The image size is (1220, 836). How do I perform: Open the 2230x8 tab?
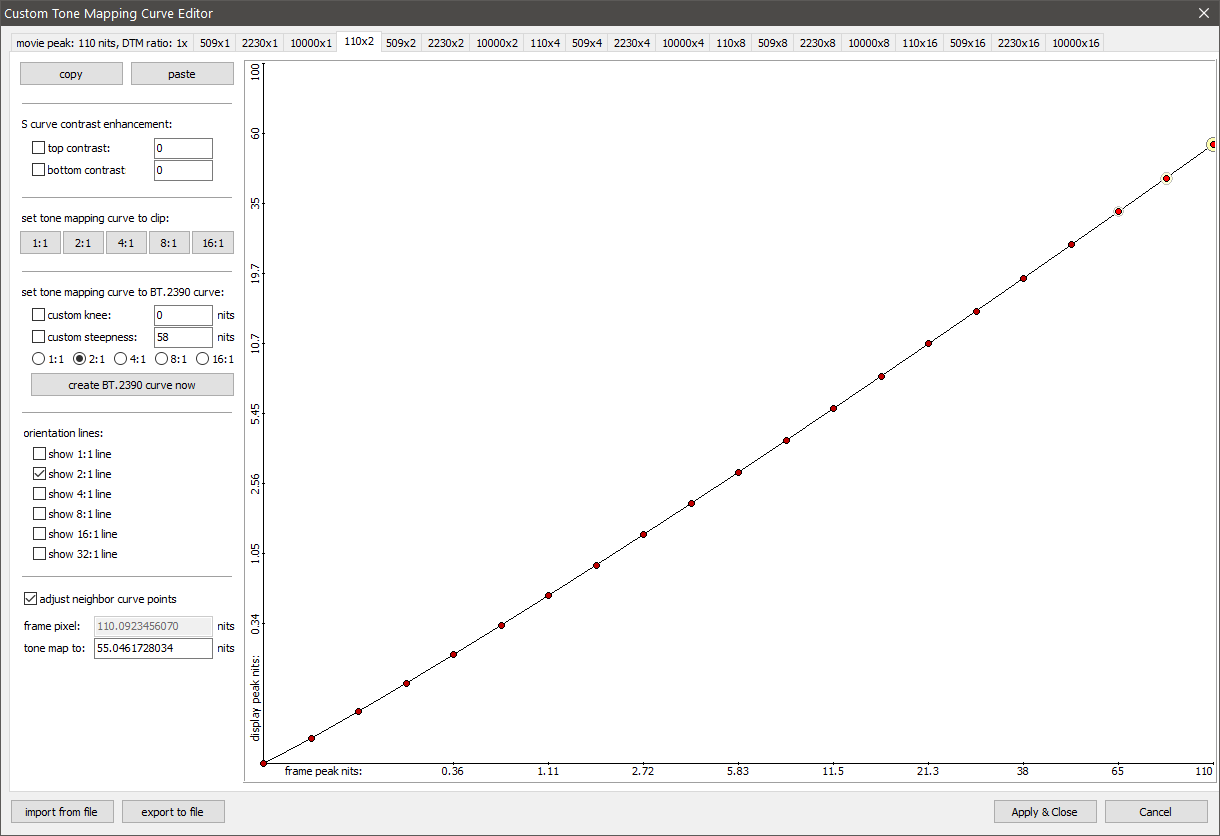pos(818,43)
